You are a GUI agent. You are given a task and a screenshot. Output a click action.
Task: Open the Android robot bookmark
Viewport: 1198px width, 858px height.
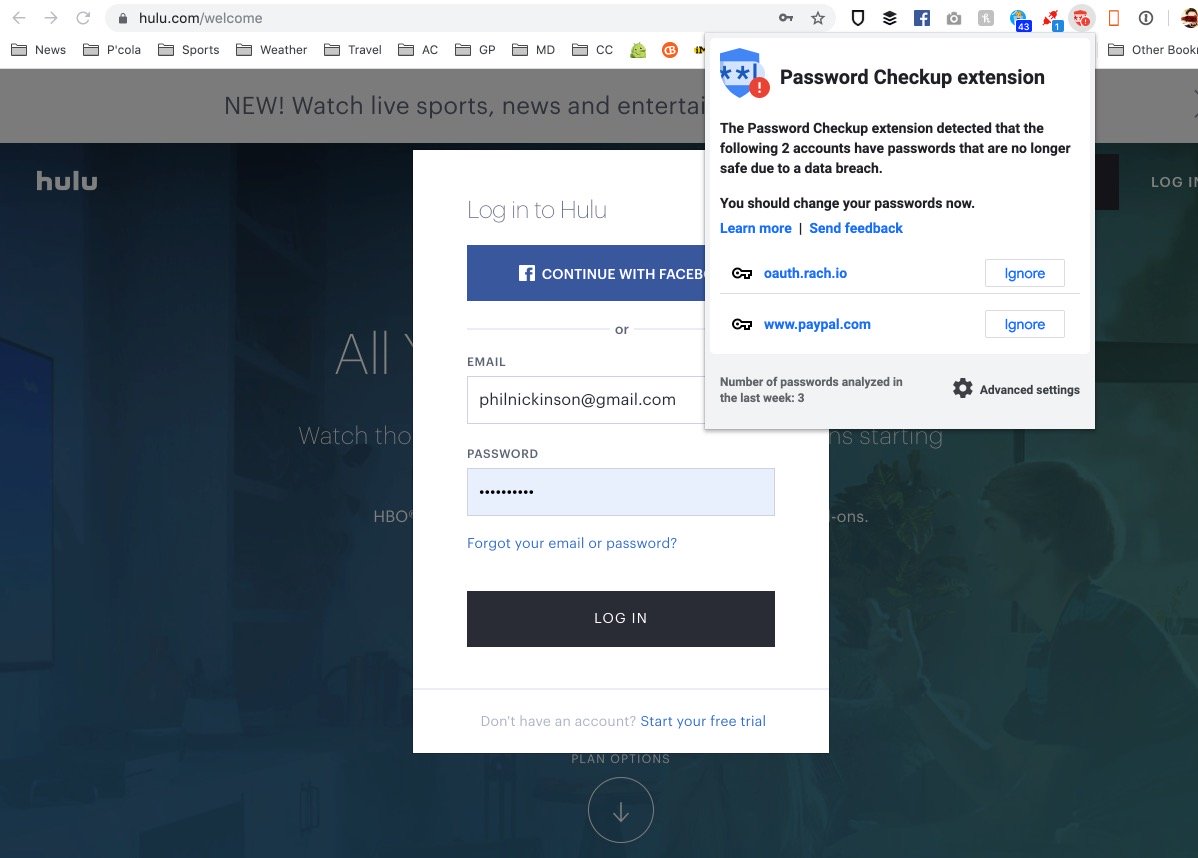[x=638, y=50]
